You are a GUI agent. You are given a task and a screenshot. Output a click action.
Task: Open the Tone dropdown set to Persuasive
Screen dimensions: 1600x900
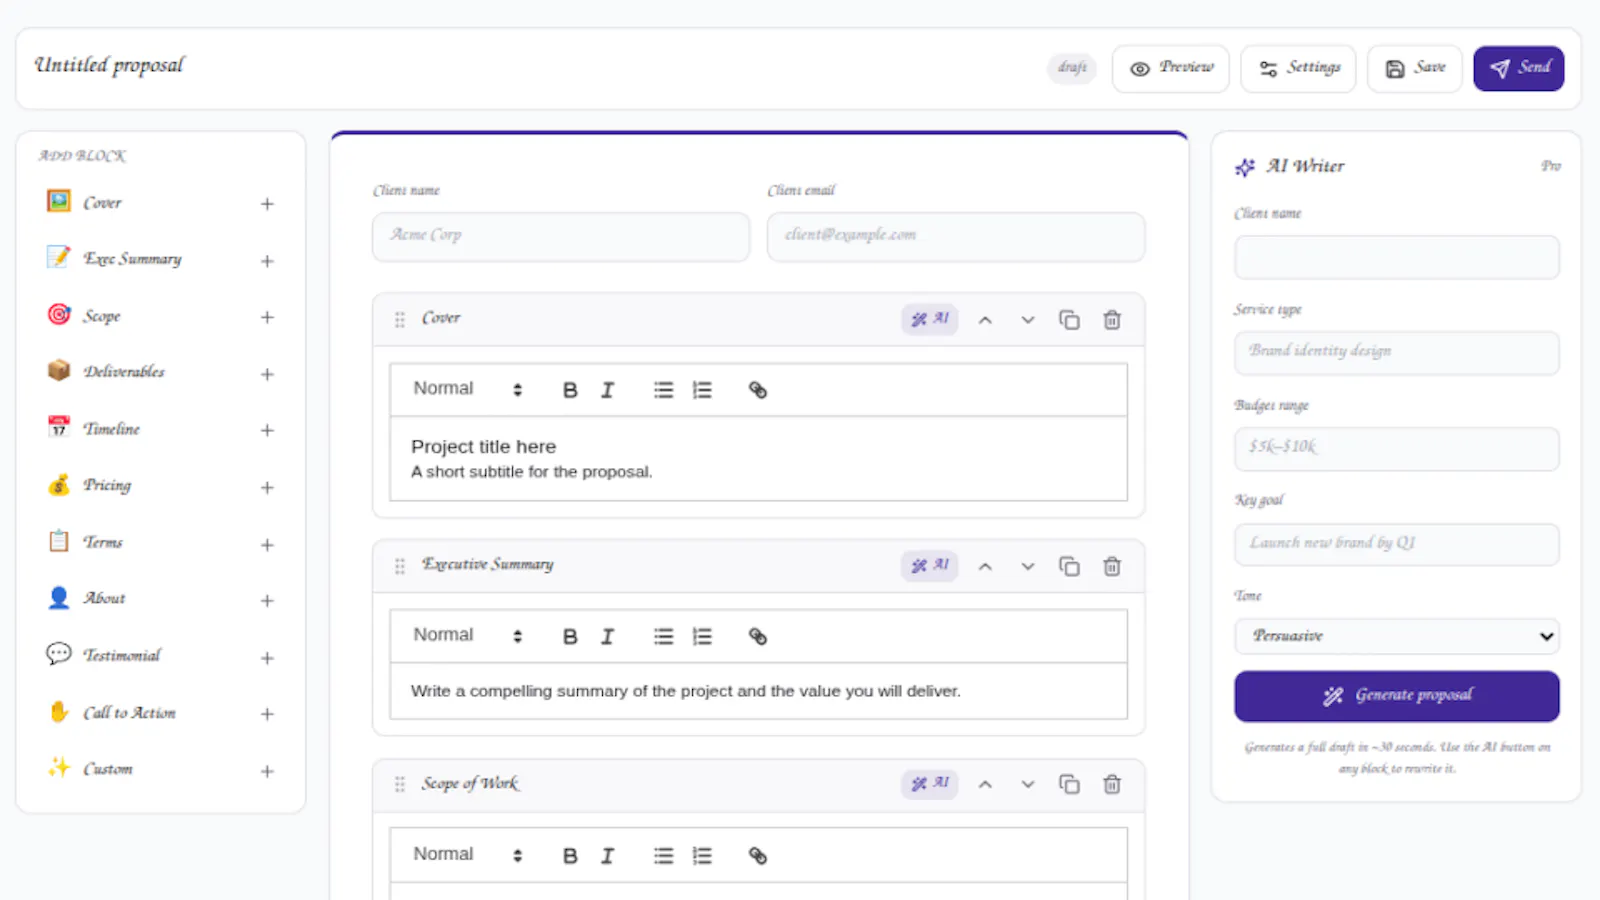click(1396, 636)
